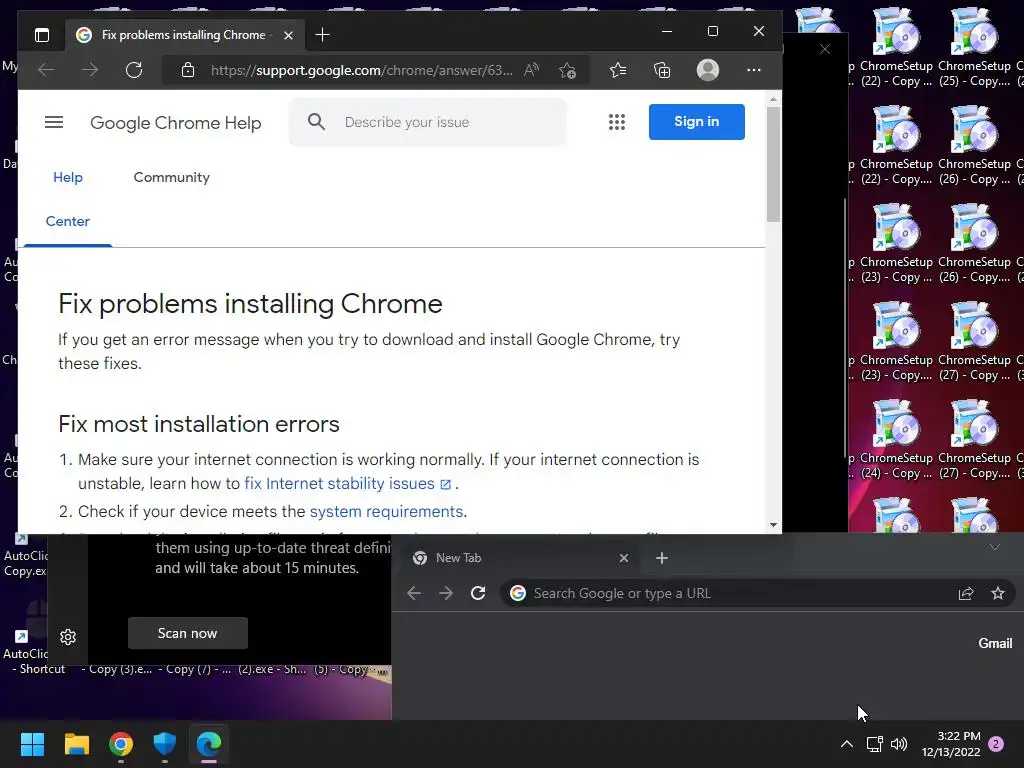Open new tab in Edge
1024x768 pixels.
323,35
